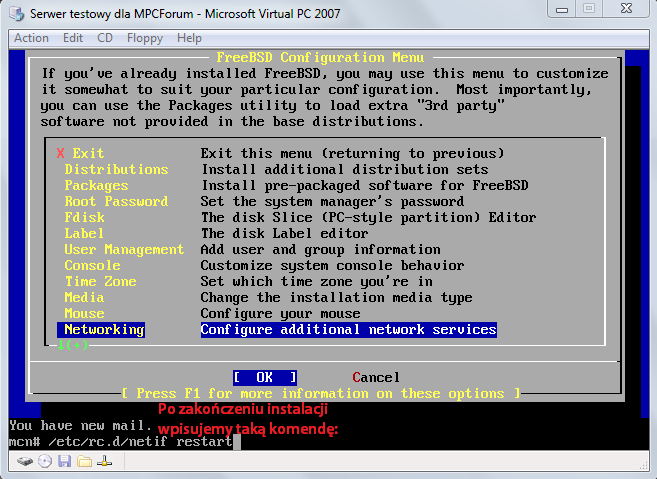Click Cancel in the Configuration Menu

tap(376, 378)
